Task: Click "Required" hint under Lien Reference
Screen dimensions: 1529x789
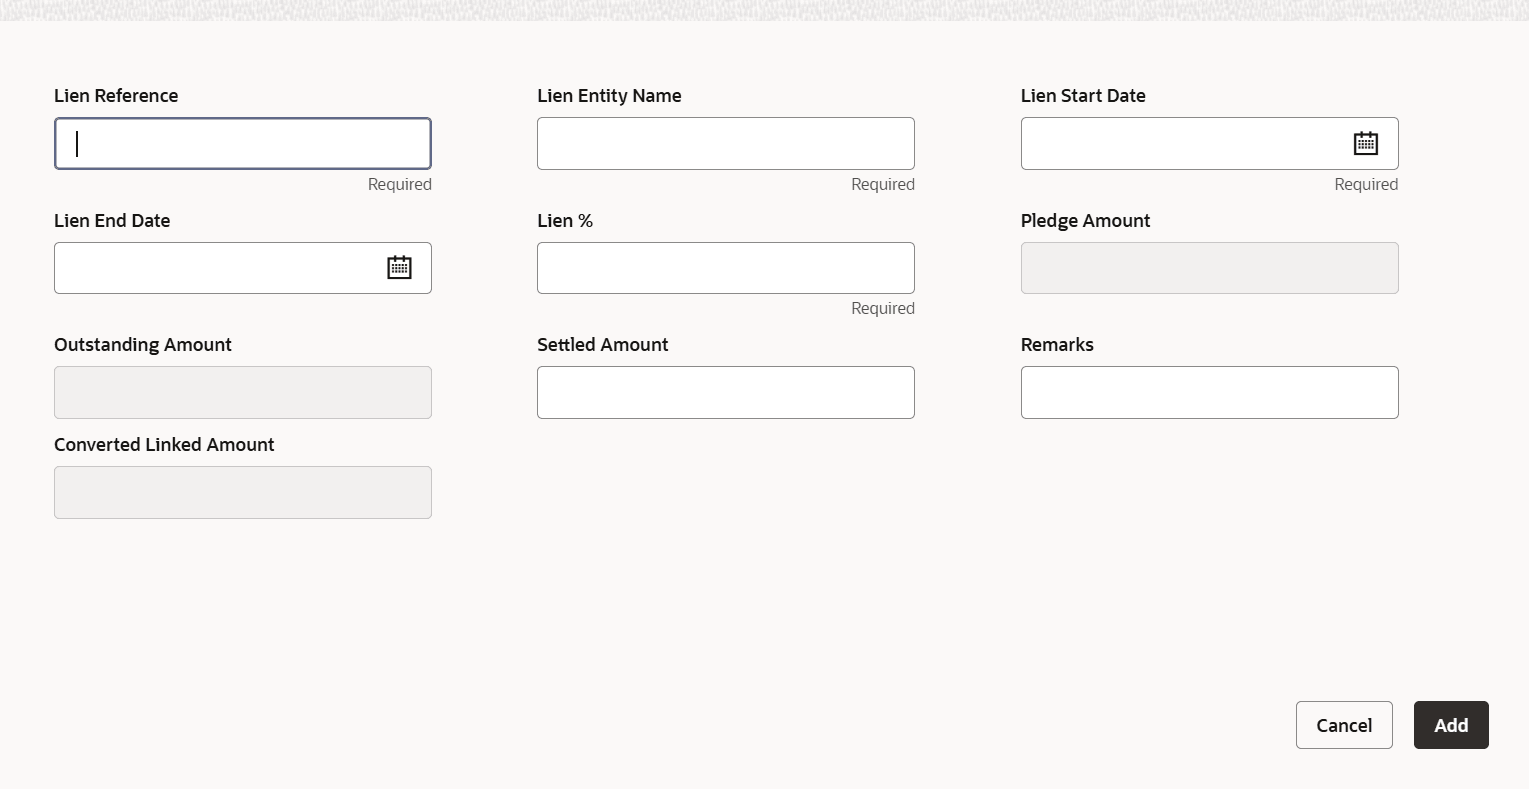Action: (x=400, y=184)
